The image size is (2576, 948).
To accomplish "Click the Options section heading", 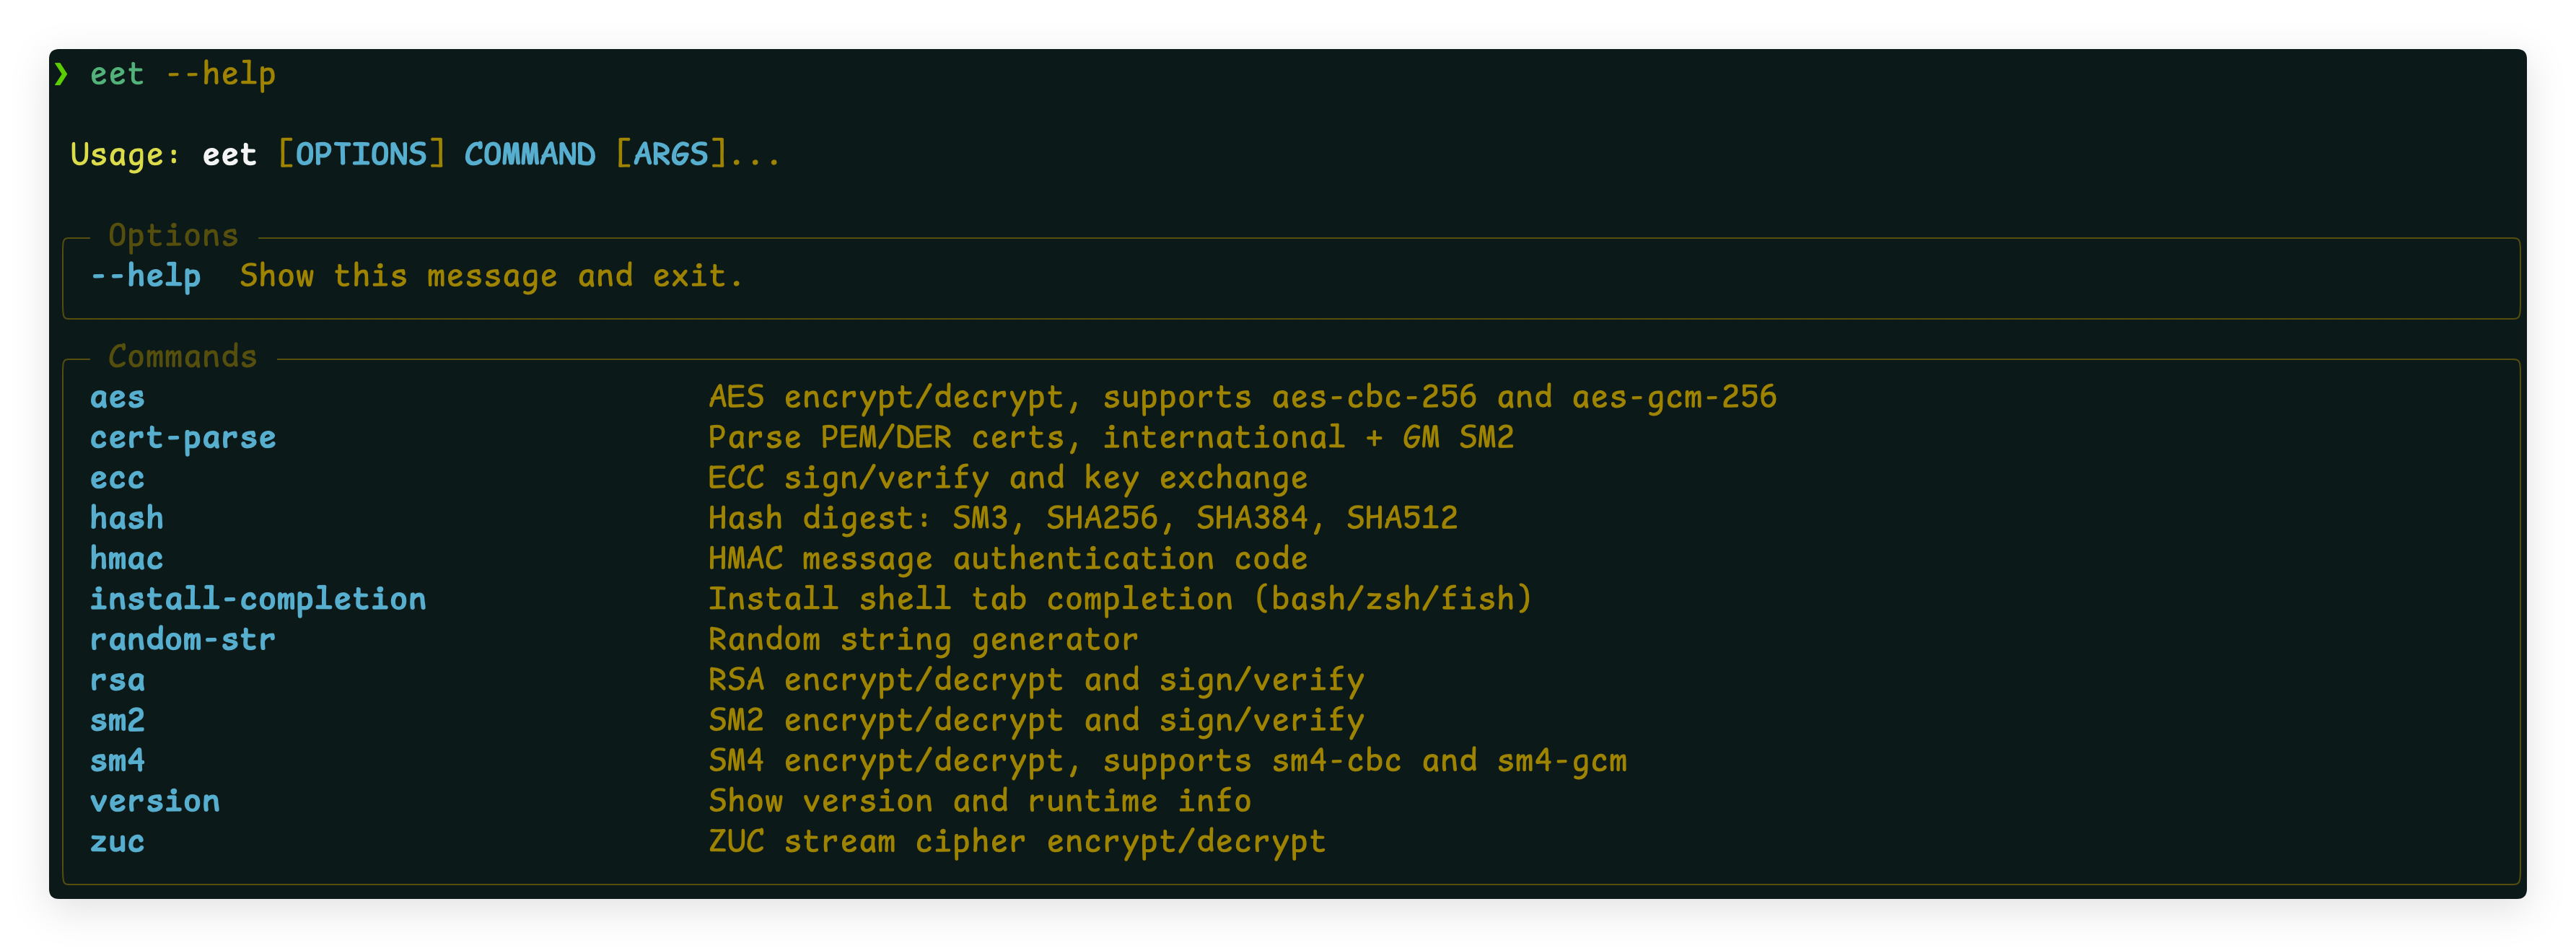I will tap(173, 236).
